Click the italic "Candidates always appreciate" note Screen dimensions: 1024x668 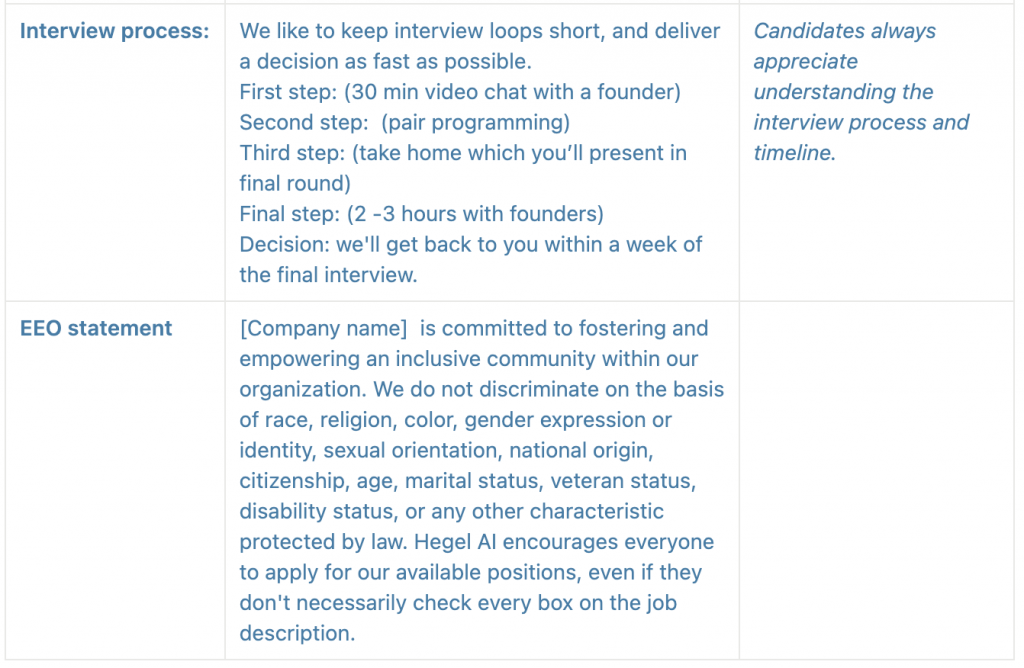click(844, 46)
